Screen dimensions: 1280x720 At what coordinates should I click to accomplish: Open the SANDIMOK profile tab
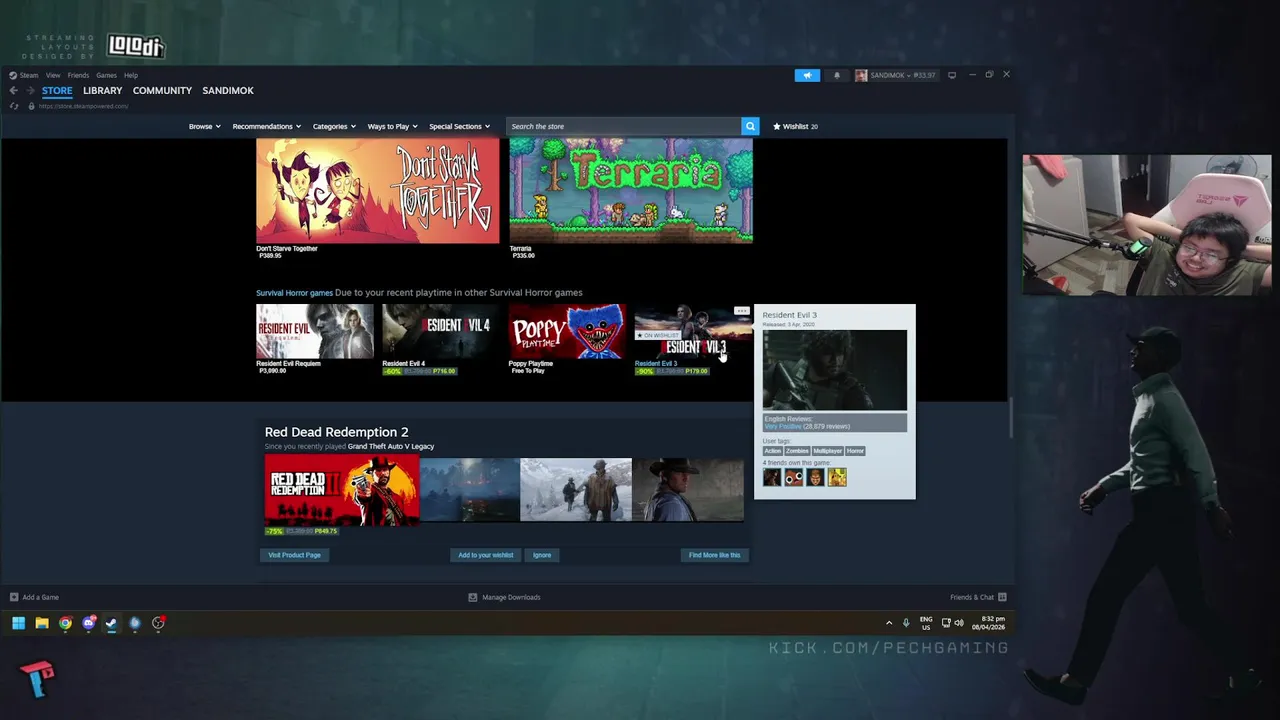228,91
